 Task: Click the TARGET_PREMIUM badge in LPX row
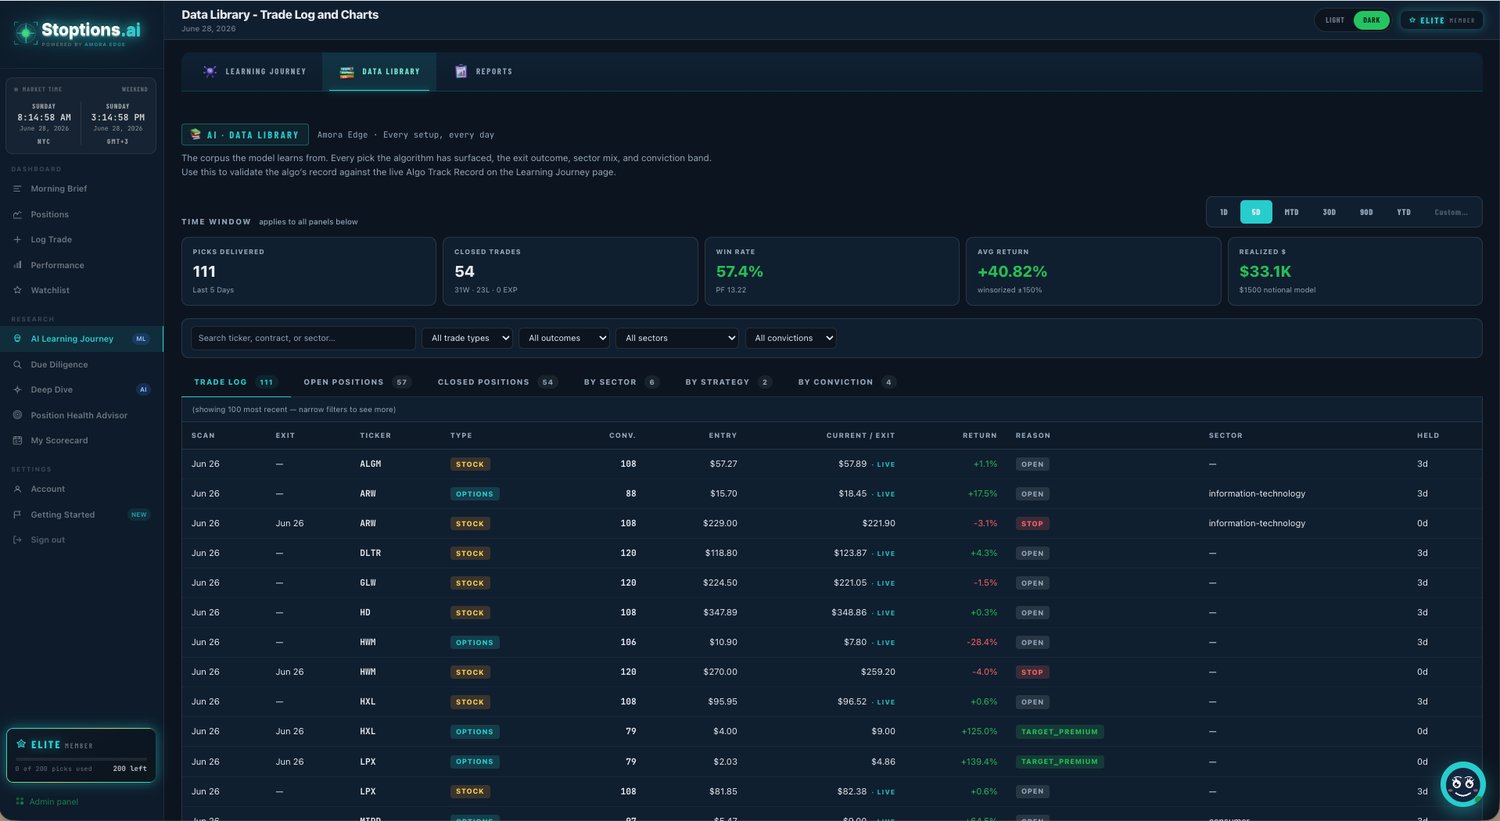1059,762
